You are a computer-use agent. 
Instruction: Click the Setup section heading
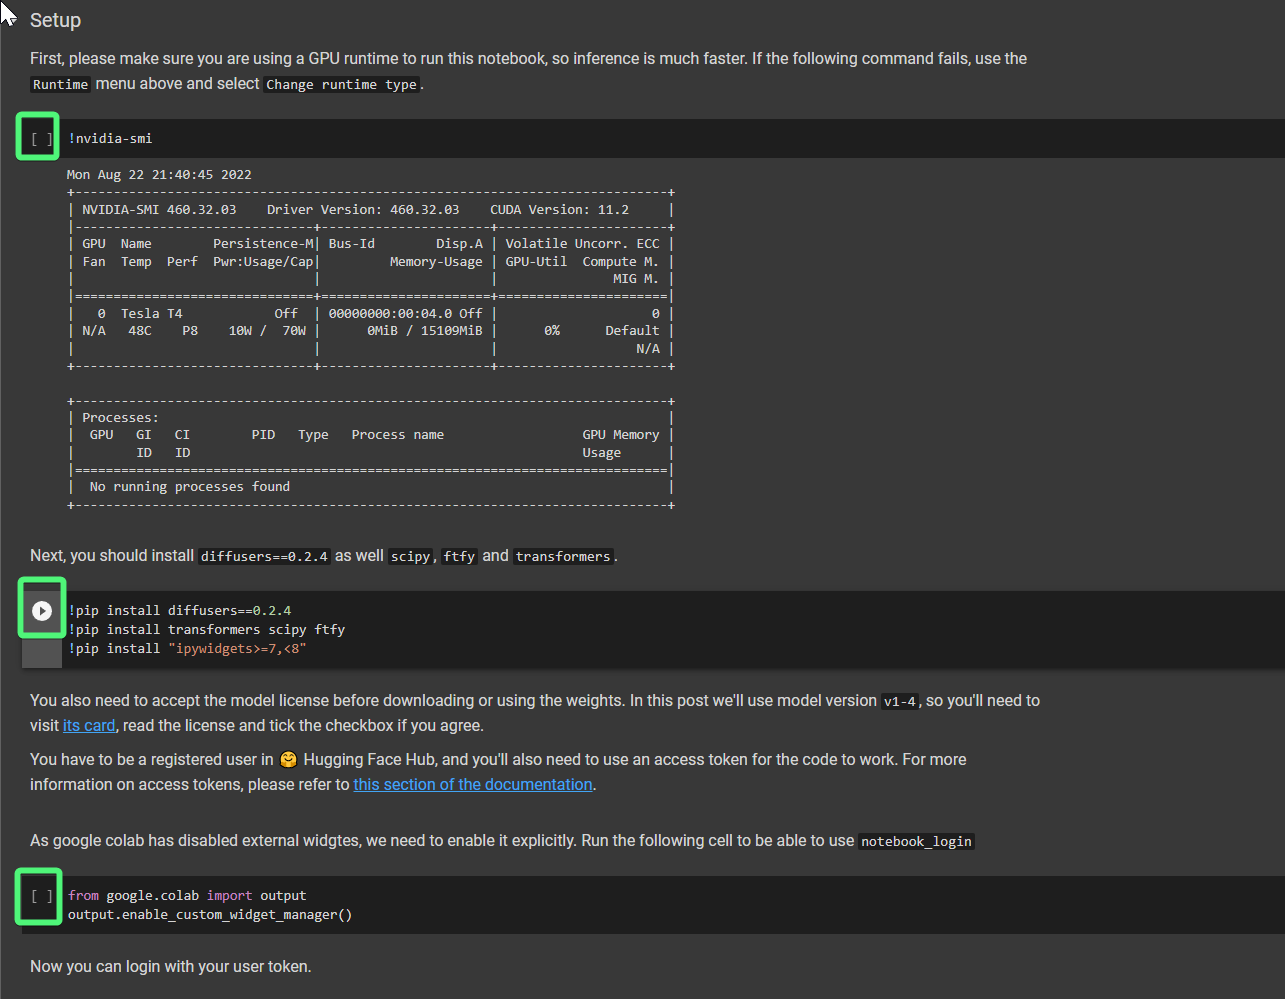pos(55,20)
